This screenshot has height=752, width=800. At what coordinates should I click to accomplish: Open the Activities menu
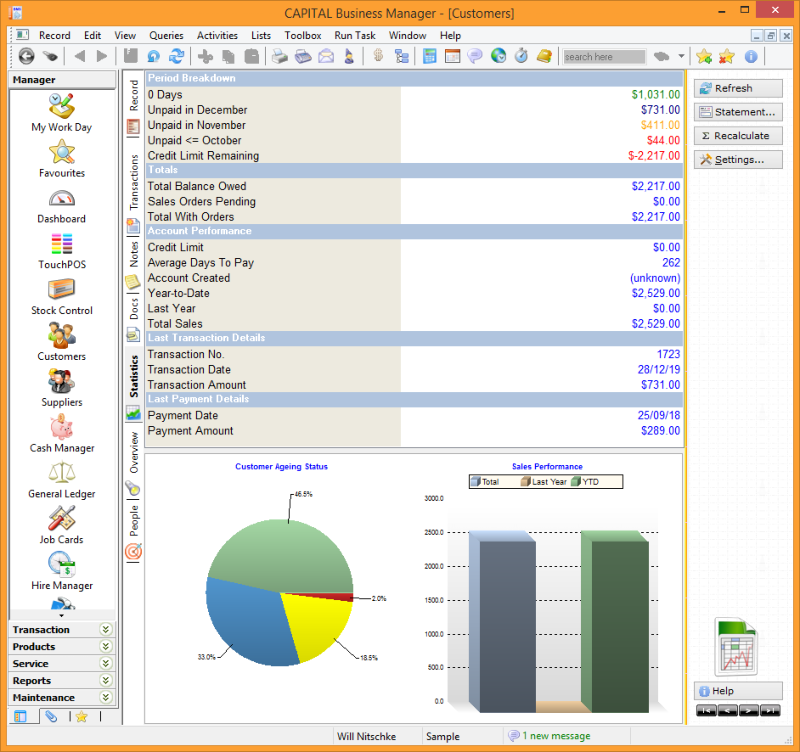(217, 35)
